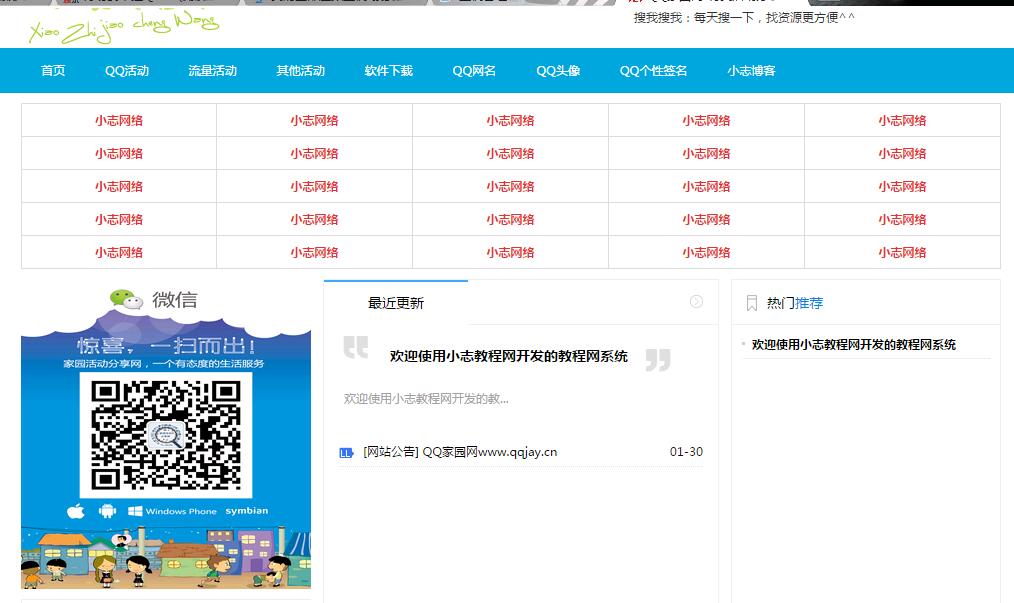This screenshot has height=603, width=1014.
Task: Go to the QQ活动 section
Action: tap(127, 71)
